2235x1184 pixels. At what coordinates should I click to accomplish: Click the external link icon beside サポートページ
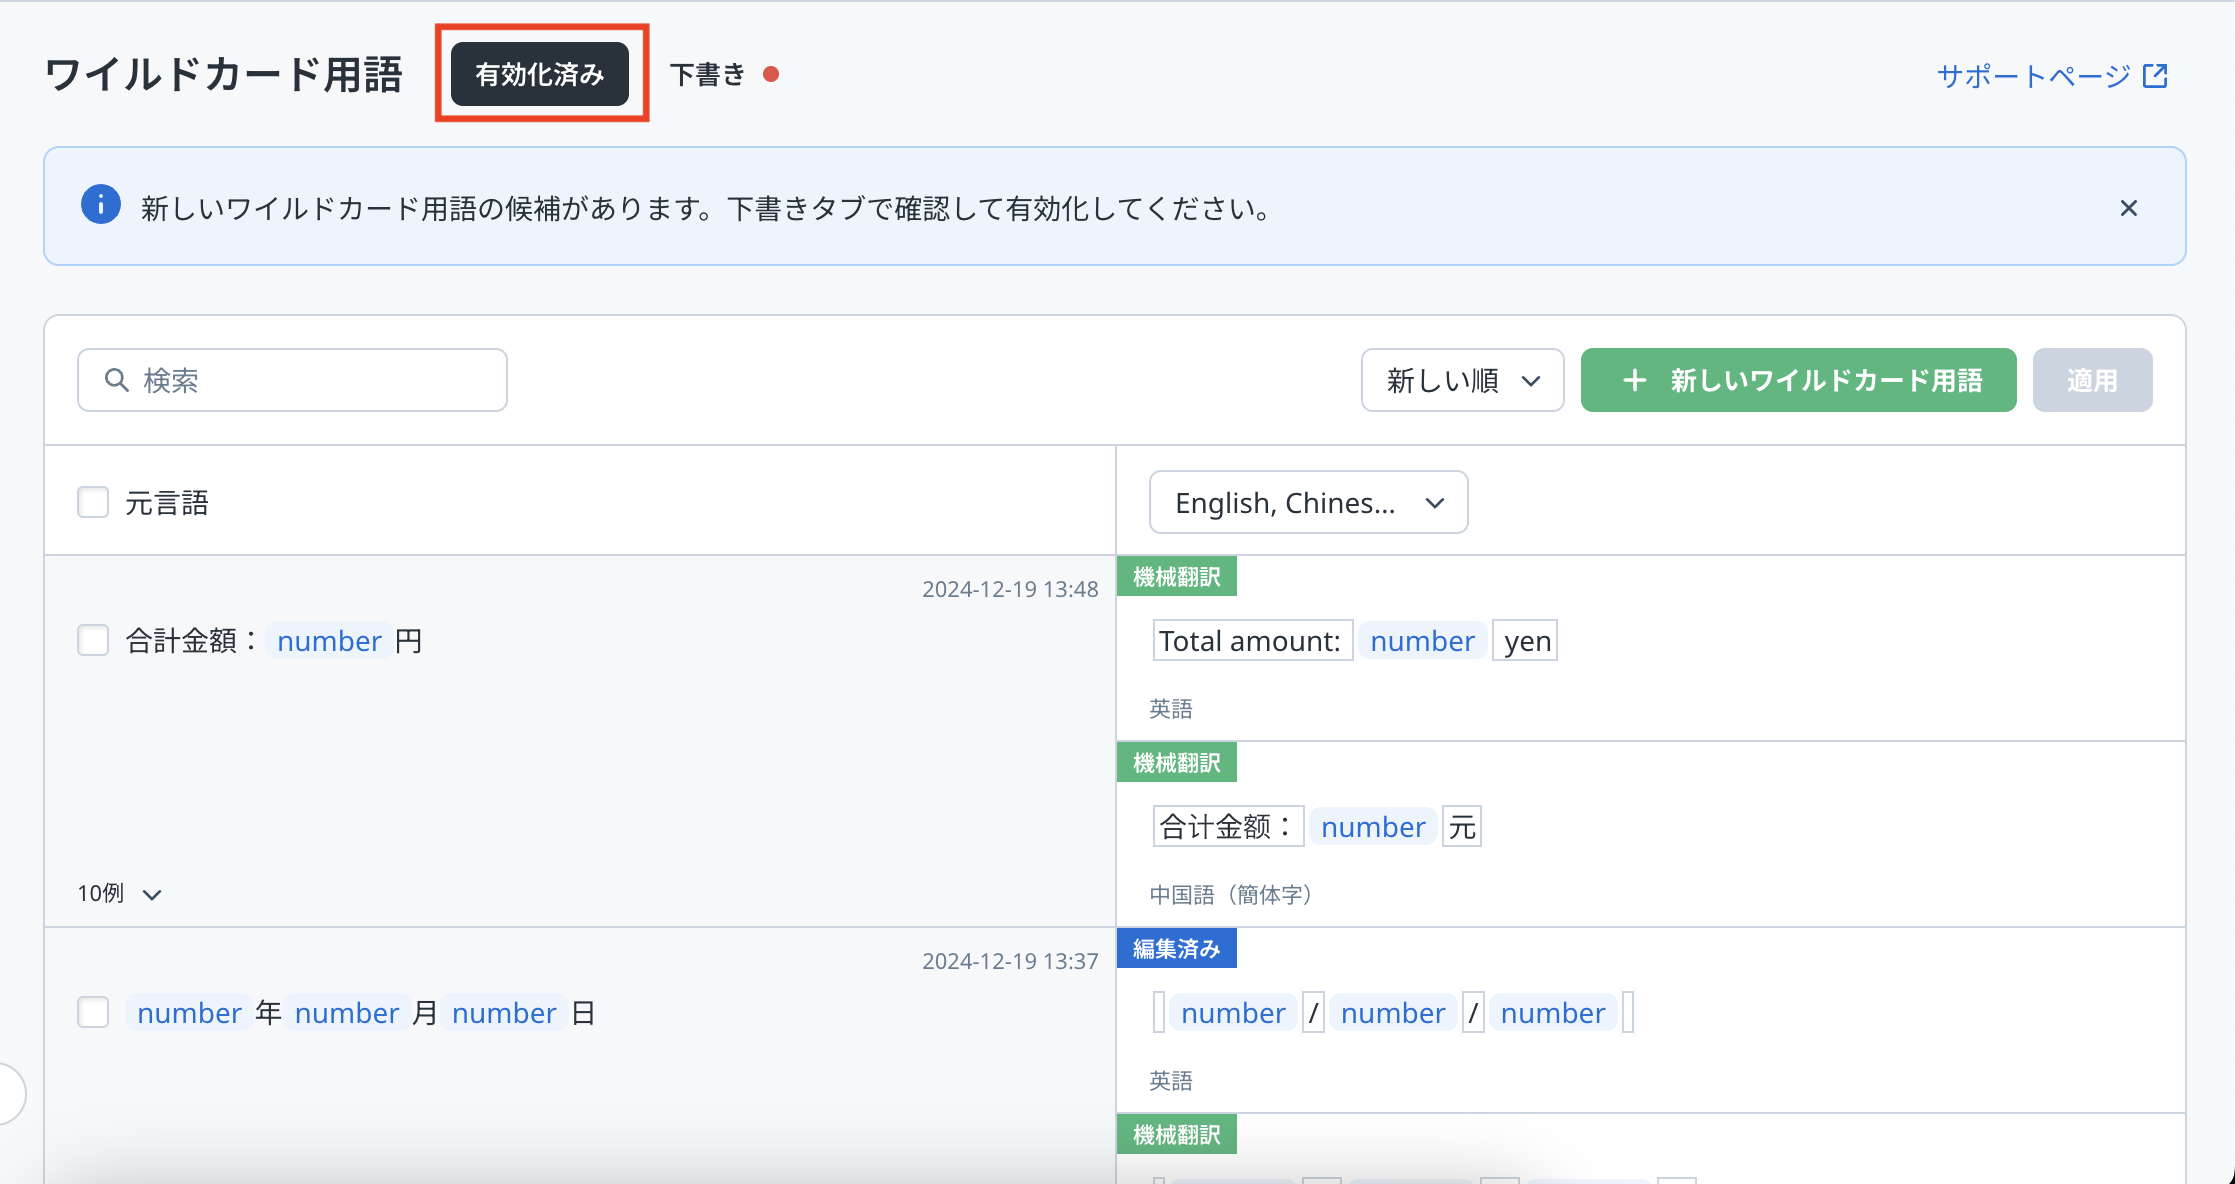(x=2155, y=76)
